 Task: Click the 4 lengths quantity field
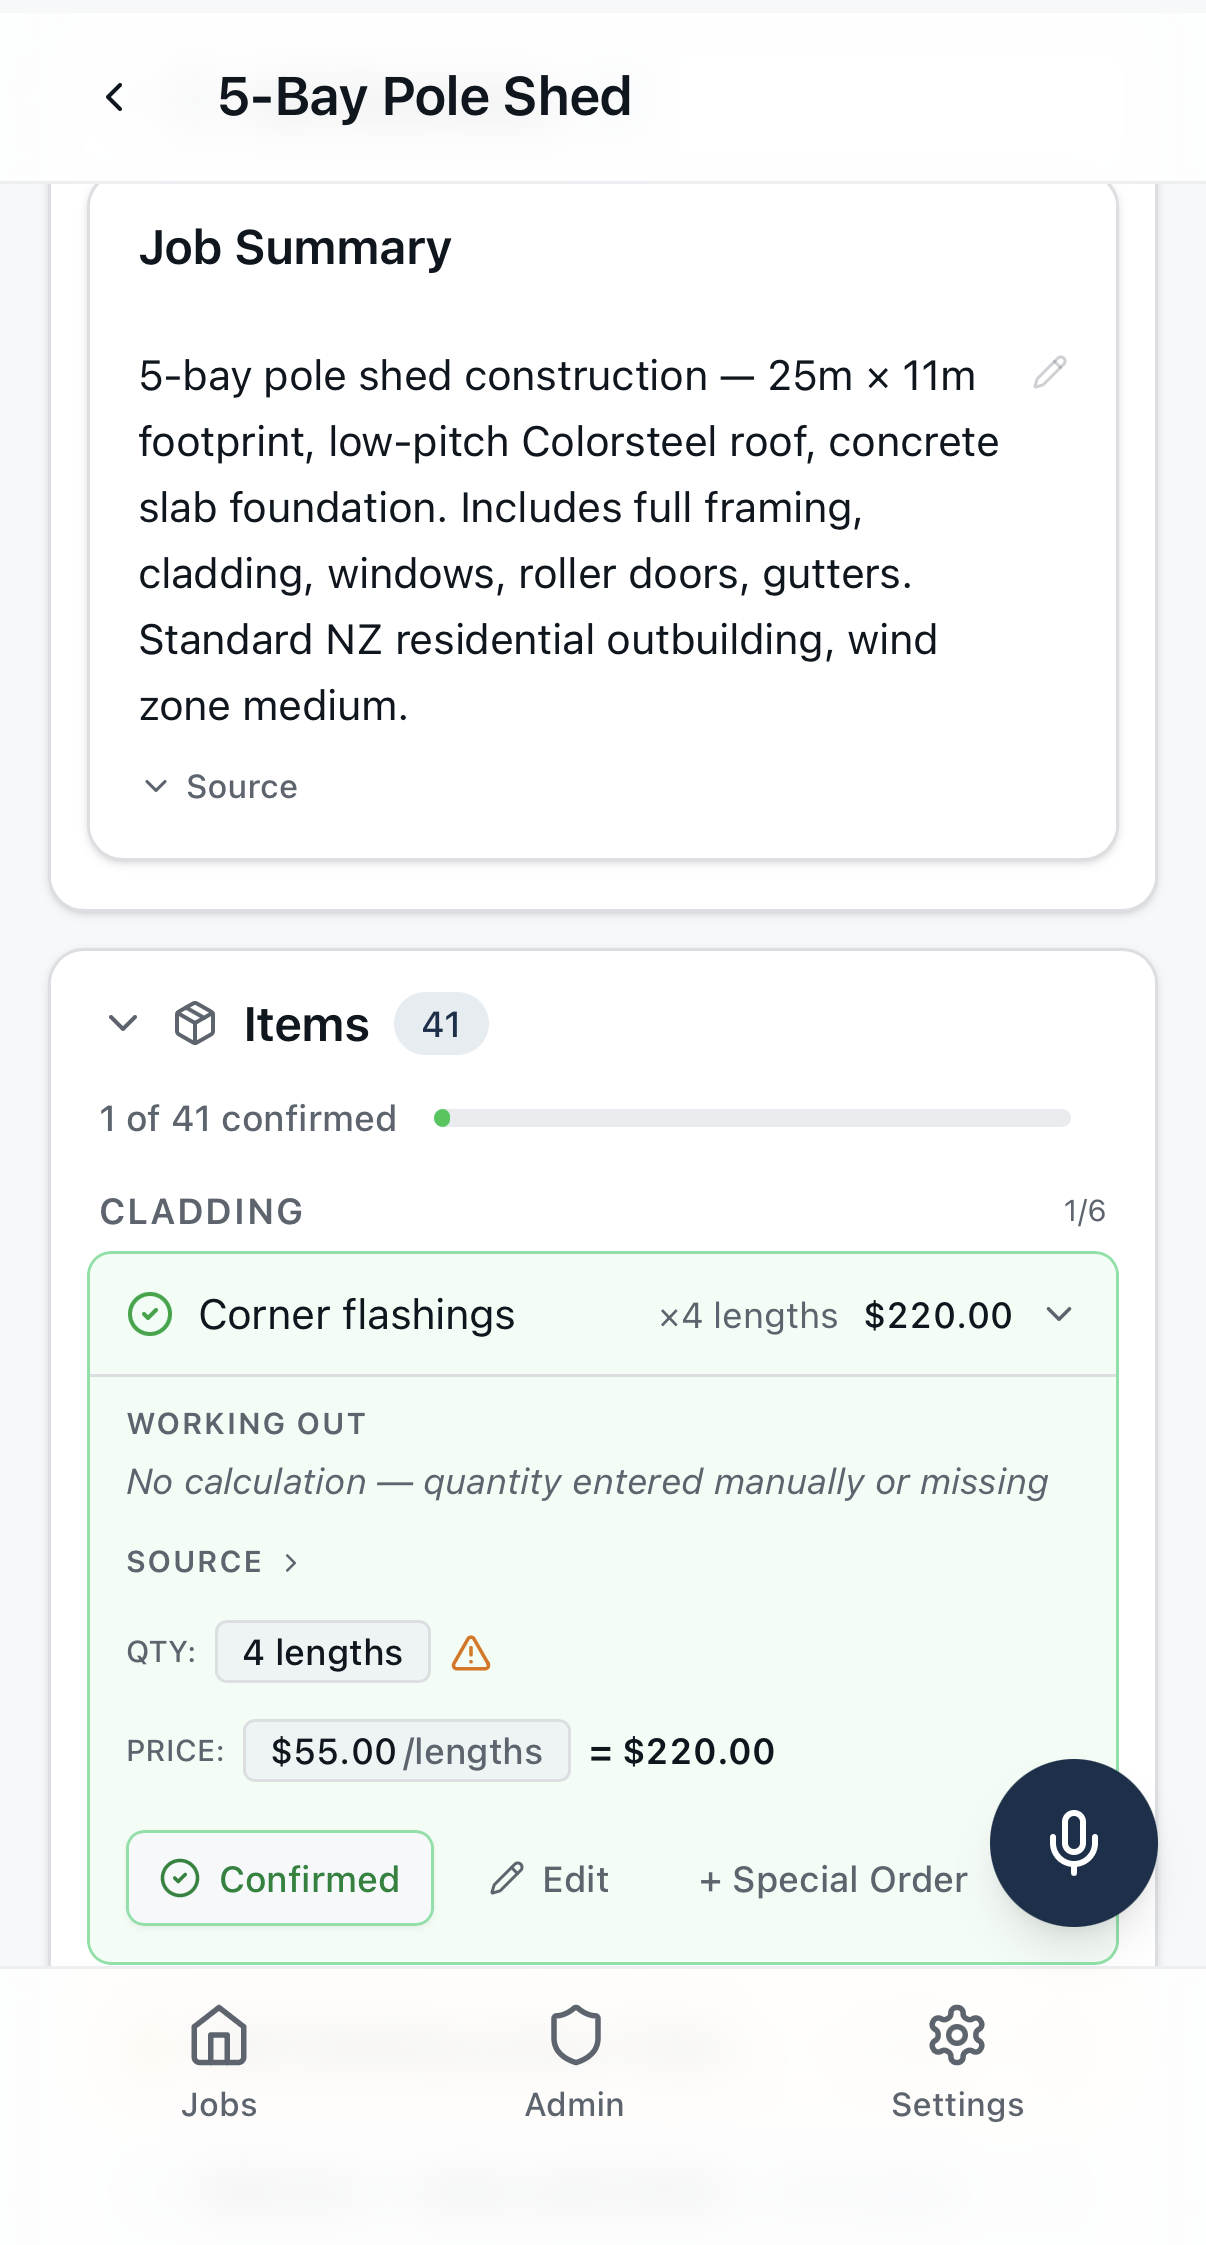click(322, 1652)
